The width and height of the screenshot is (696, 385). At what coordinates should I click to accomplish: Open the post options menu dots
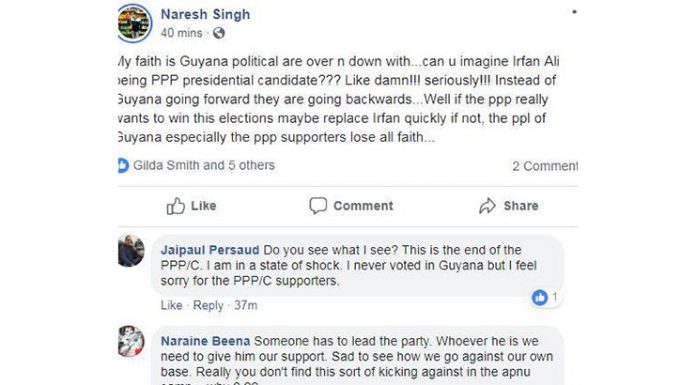574,12
